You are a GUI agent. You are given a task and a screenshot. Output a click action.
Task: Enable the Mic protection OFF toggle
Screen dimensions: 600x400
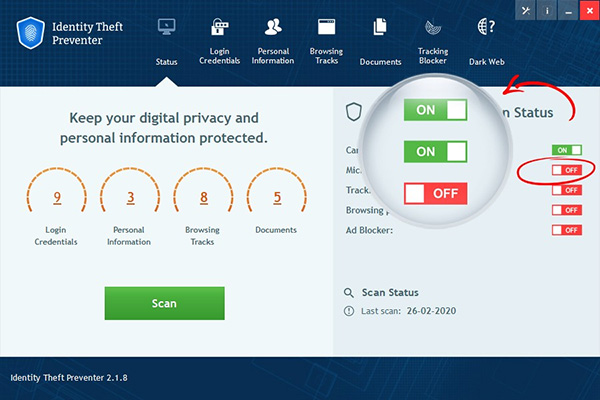pyautogui.click(x=567, y=170)
